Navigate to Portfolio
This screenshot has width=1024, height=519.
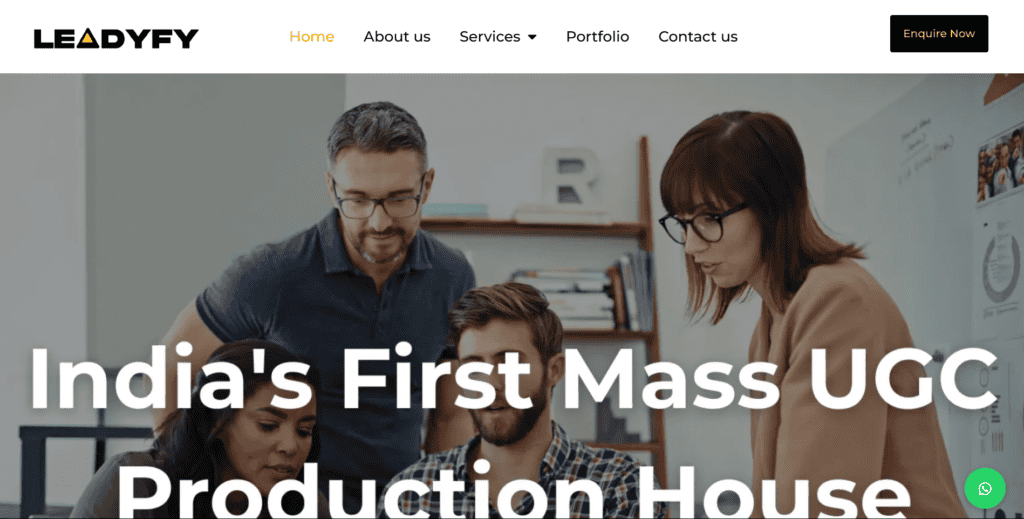pyautogui.click(x=598, y=37)
